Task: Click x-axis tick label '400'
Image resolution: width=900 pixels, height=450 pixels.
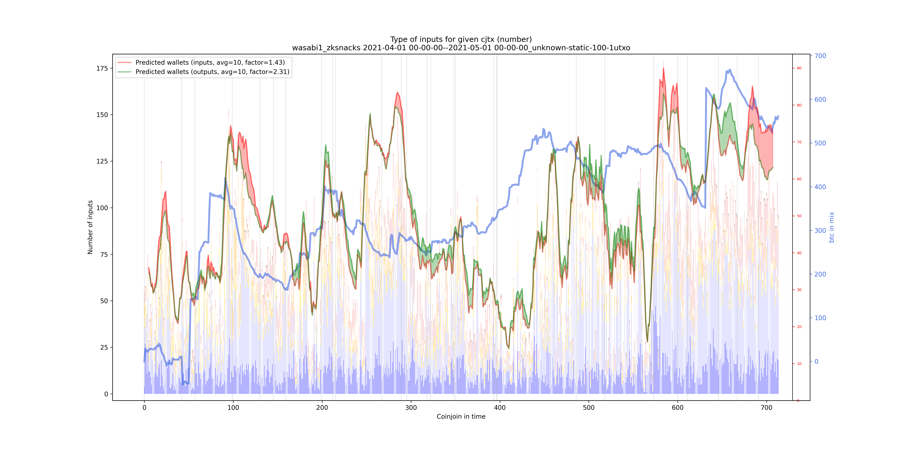Action: click(500, 406)
